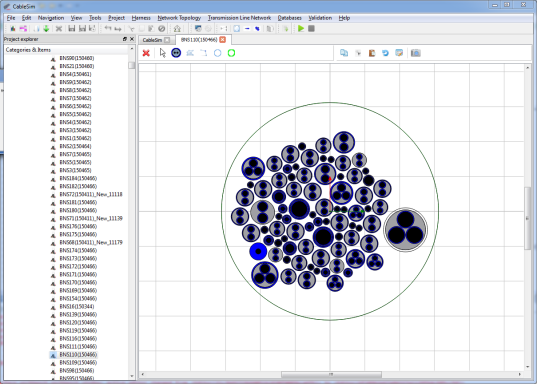Click the redo arrow in main toolbar
The width and height of the screenshot is (537, 384).
pos(118,29)
